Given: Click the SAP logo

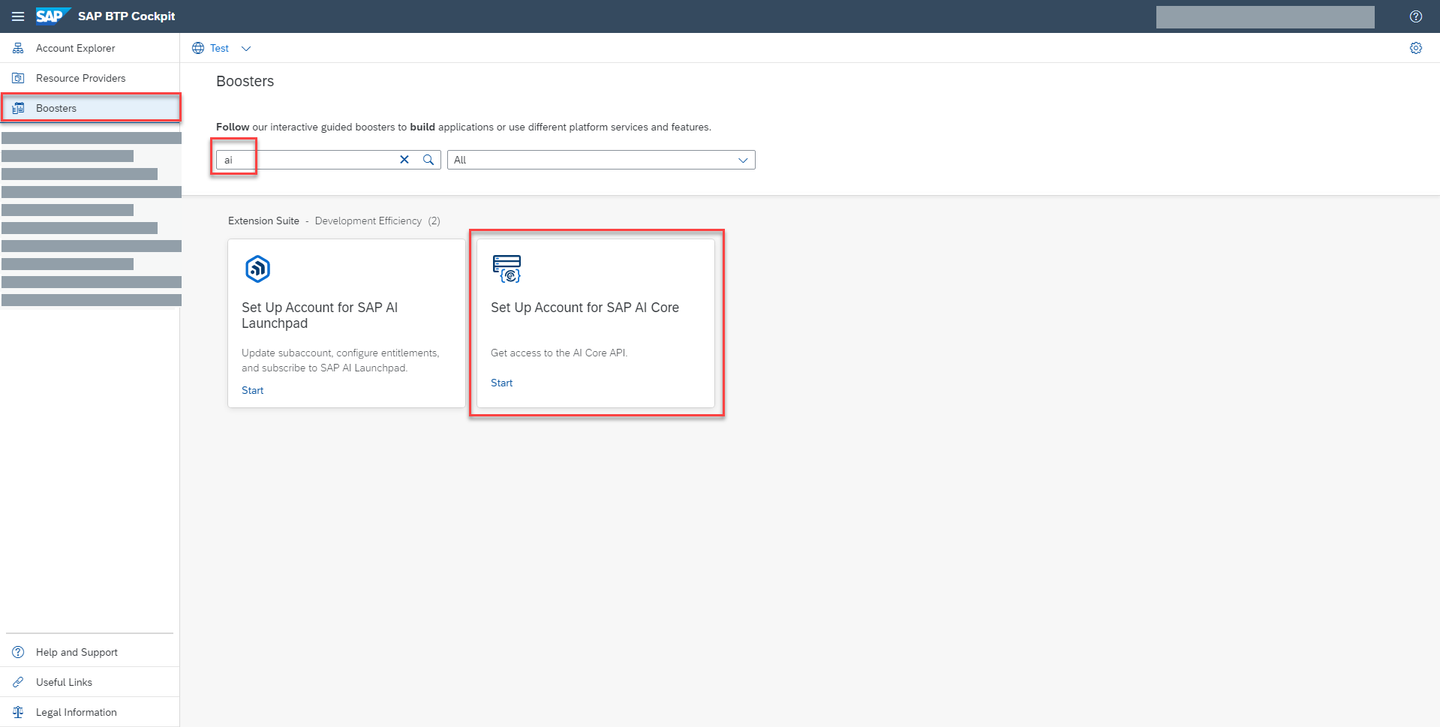Looking at the screenshot, I should click(52, 16).
